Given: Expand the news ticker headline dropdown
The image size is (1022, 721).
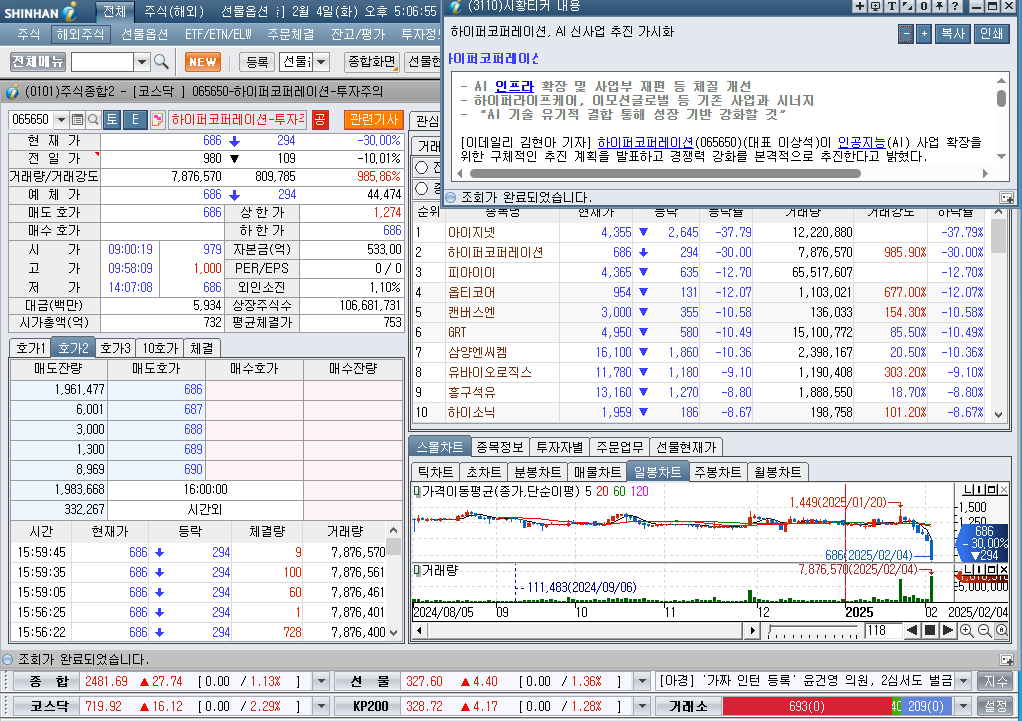Looking at the screenshot, I should click(963, 681).
